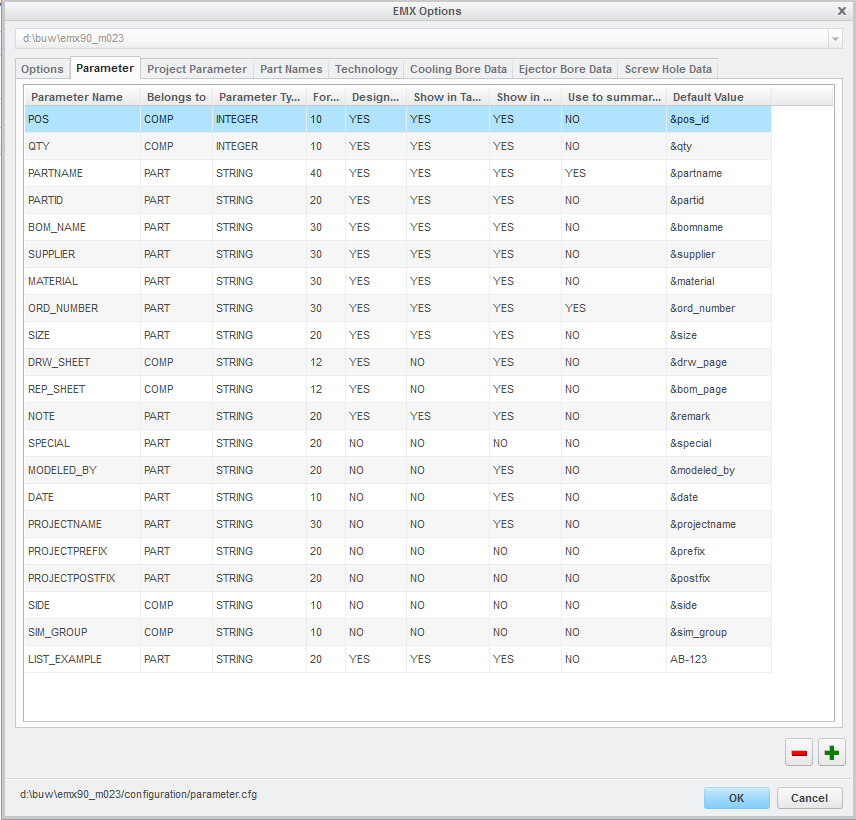This screenshot has height=820, width=856.
Task: Click the Belongs to column header
Action: (176, 97)
